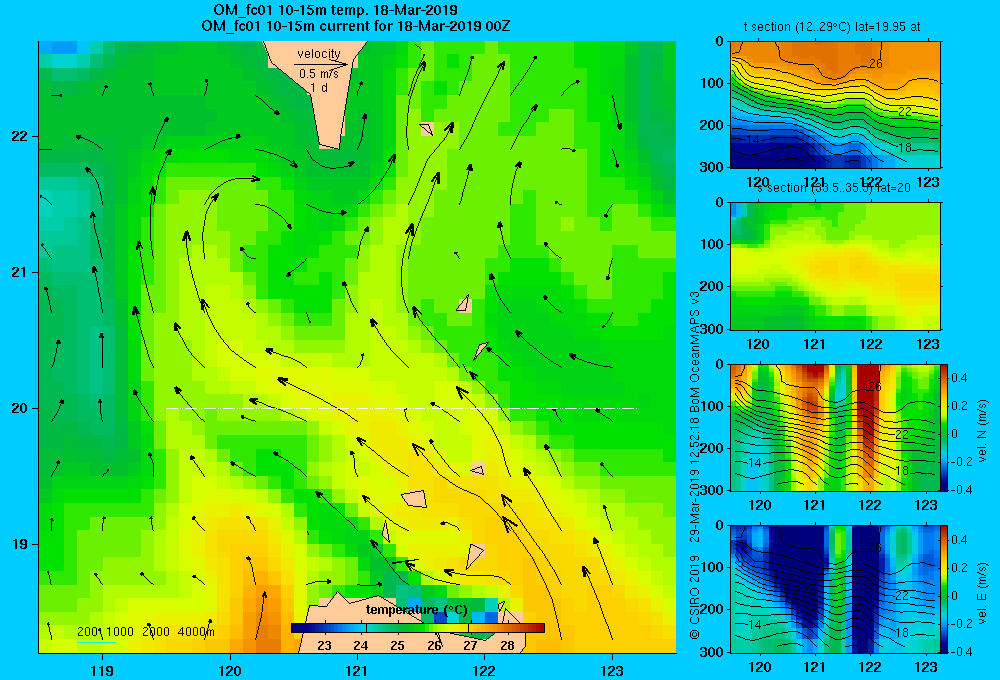Viewport: 1000px width, 680px height.
Task: Click the 'temperature (°C)' colorbar title
Action: 416,610
